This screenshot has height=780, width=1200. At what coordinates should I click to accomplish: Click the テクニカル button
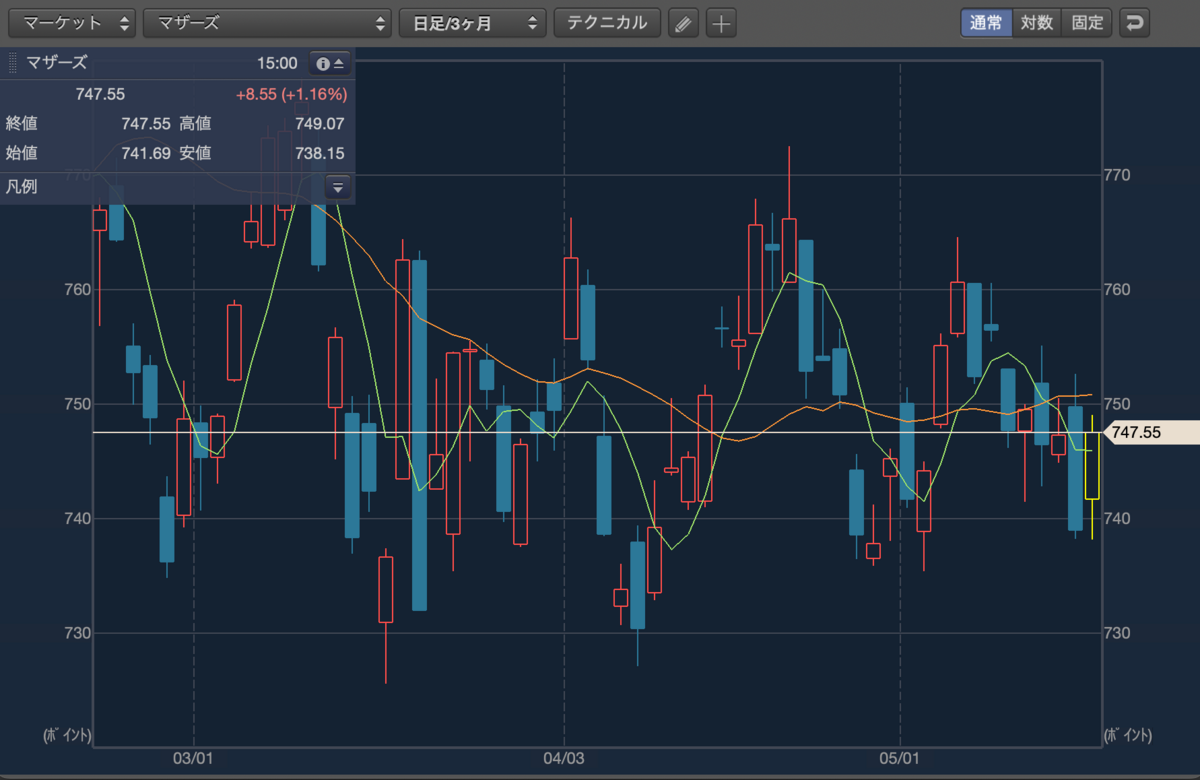coord(607,23)
